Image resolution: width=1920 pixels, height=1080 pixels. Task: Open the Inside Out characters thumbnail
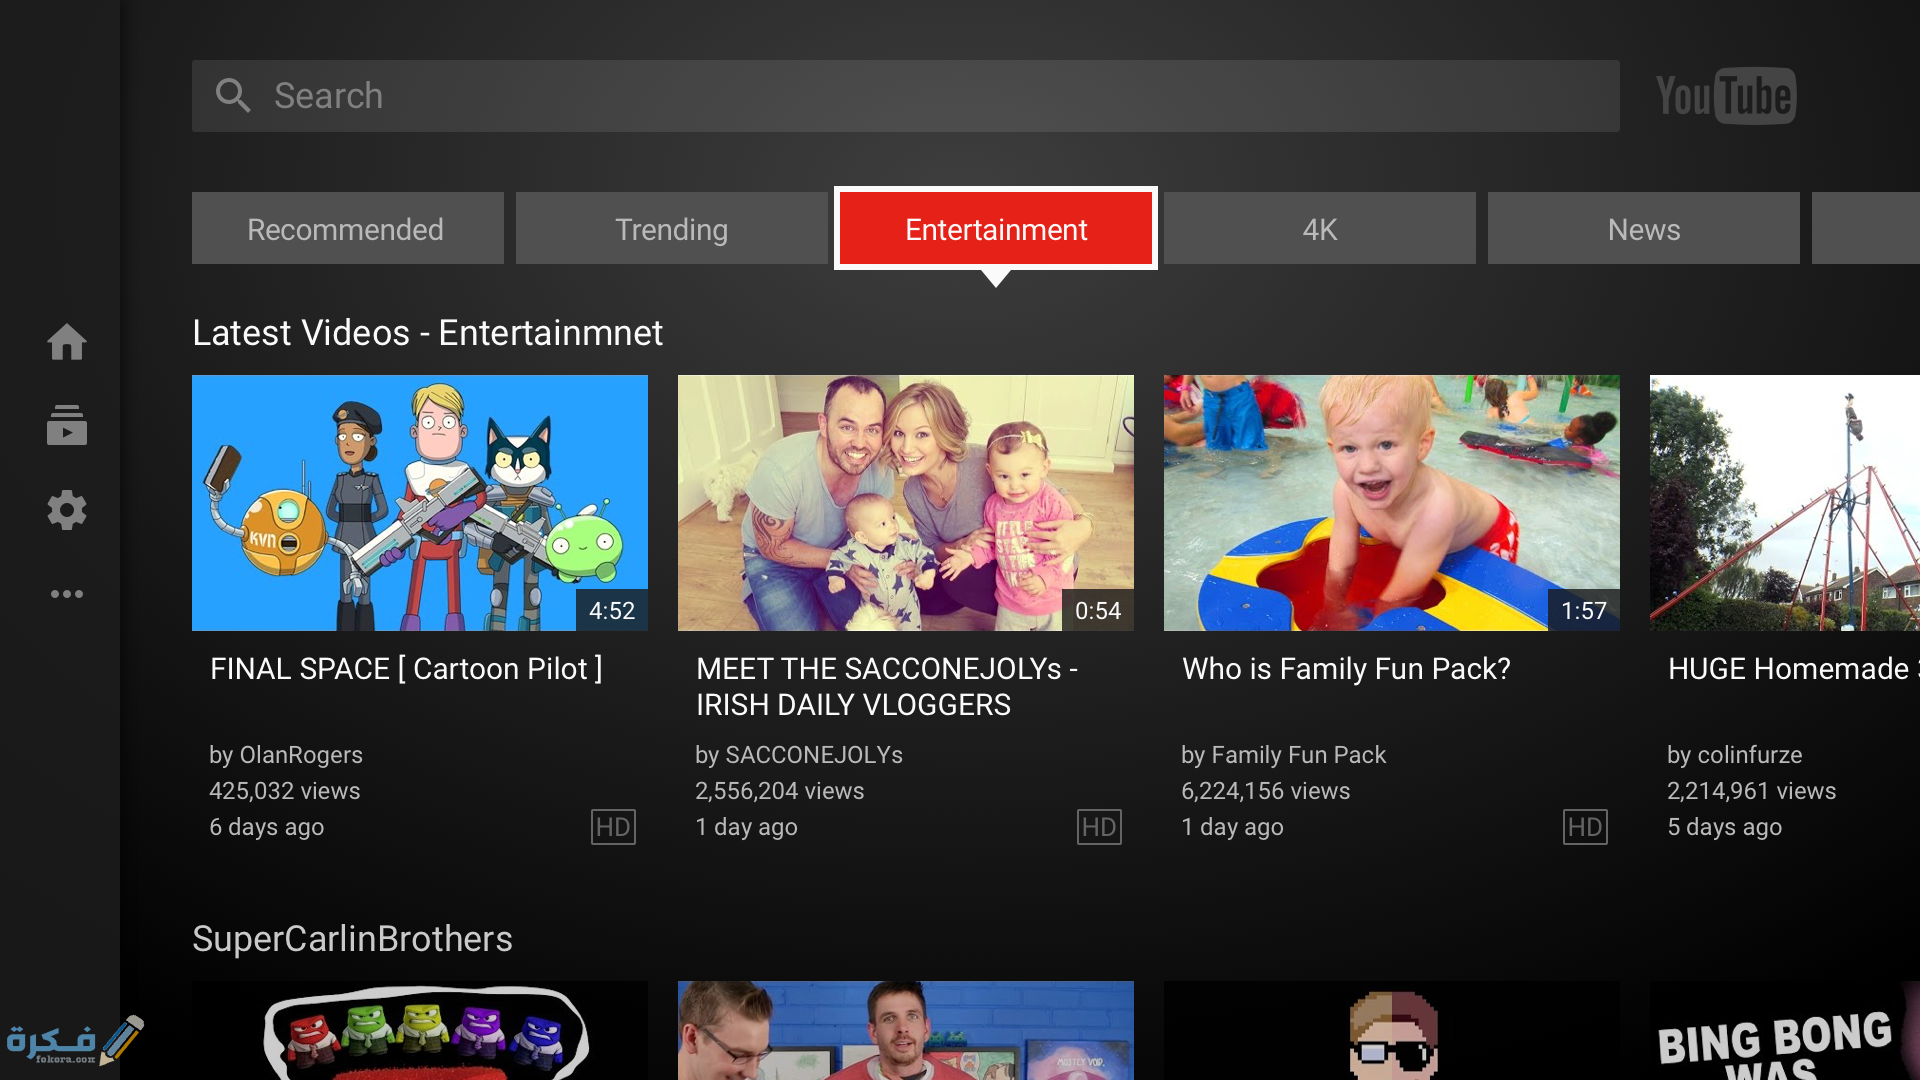(x=419, y=1030)
